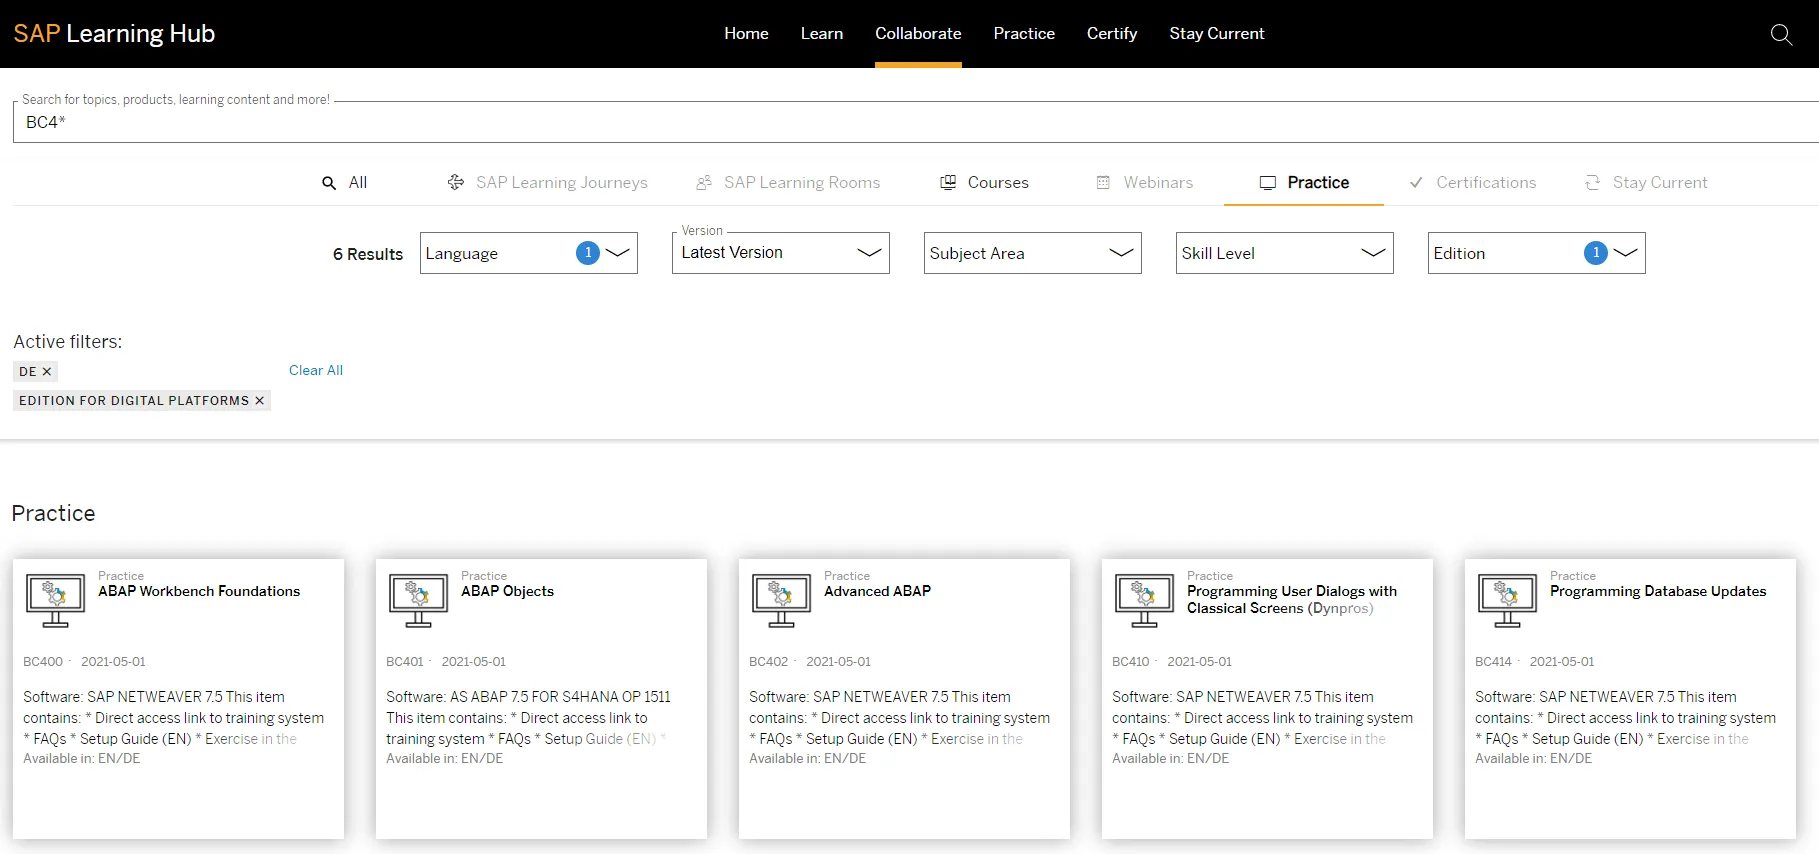The width and height of the screenshot is (1819, 854).
Task: Click the search magnifier icon in header
Action: point(1780,34)
